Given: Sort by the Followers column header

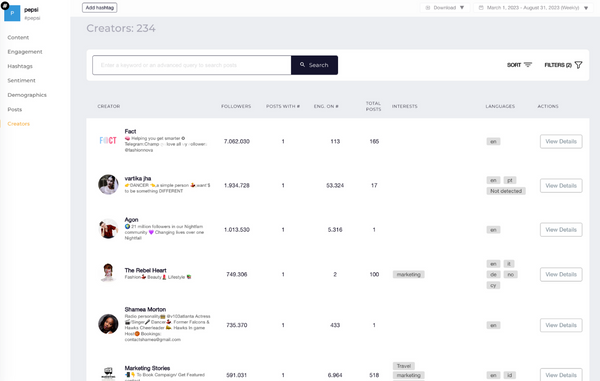Looking at the screenshot, I should (x=236, y=106).
